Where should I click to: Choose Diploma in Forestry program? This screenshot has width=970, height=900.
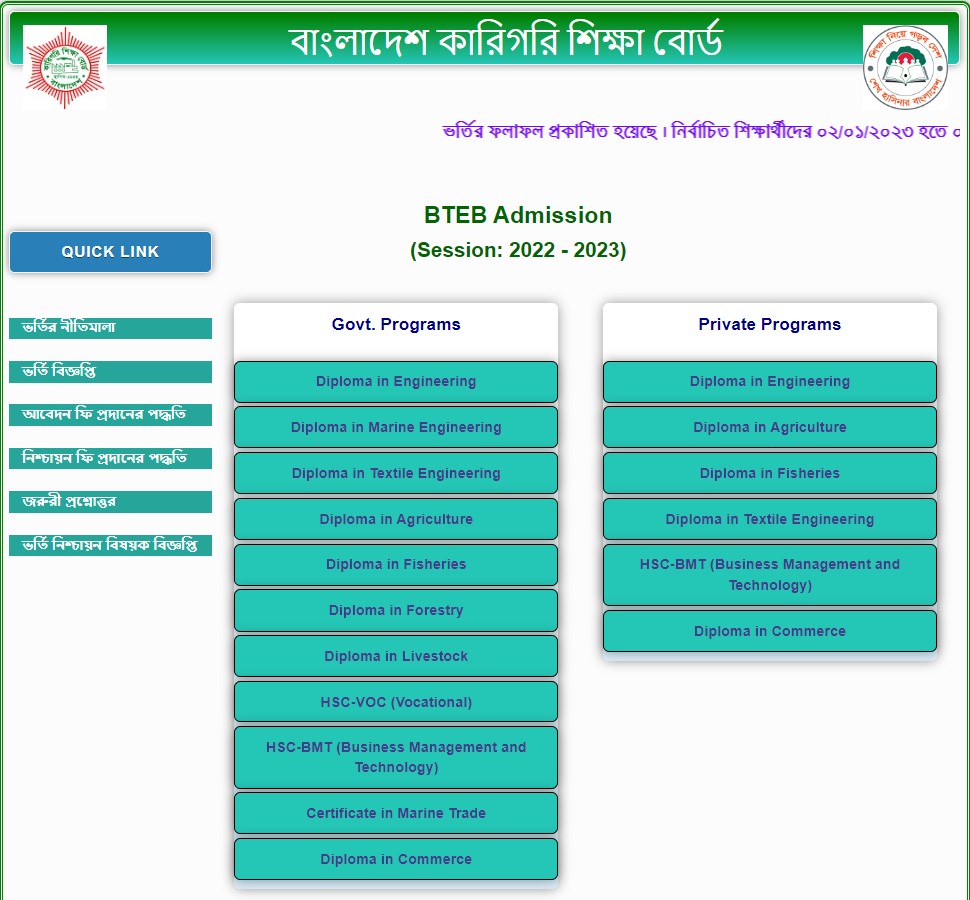(396, 611)
